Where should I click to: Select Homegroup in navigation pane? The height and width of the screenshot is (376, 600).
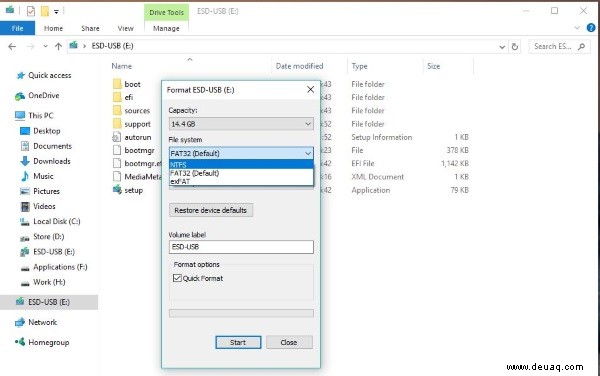click(49, 342)
